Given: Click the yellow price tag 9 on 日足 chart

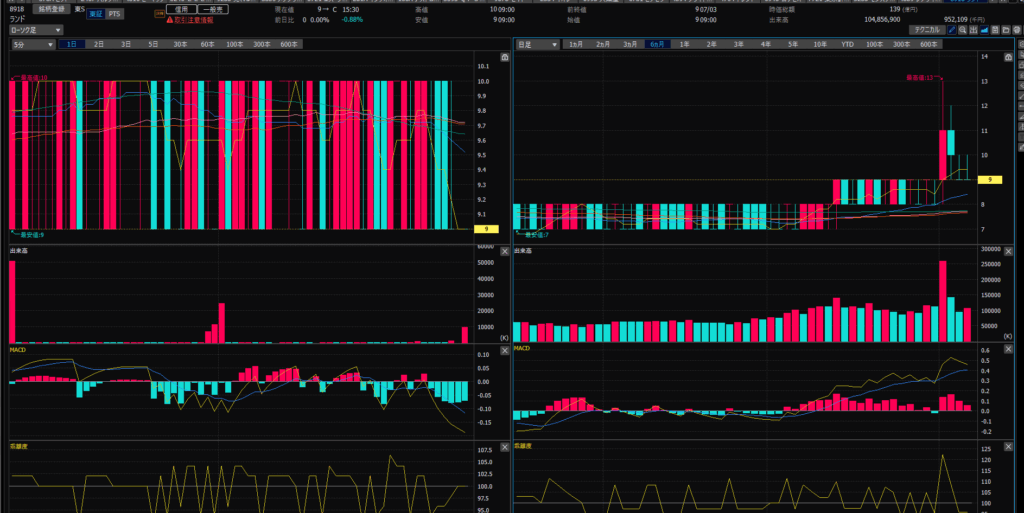Looking at the screenshot, I should pyautogui.click(x=989, y=179).
